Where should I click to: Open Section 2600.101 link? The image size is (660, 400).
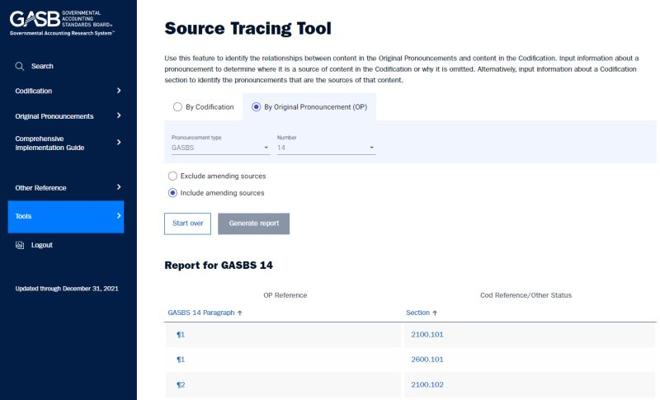click(x=427, y=359)
